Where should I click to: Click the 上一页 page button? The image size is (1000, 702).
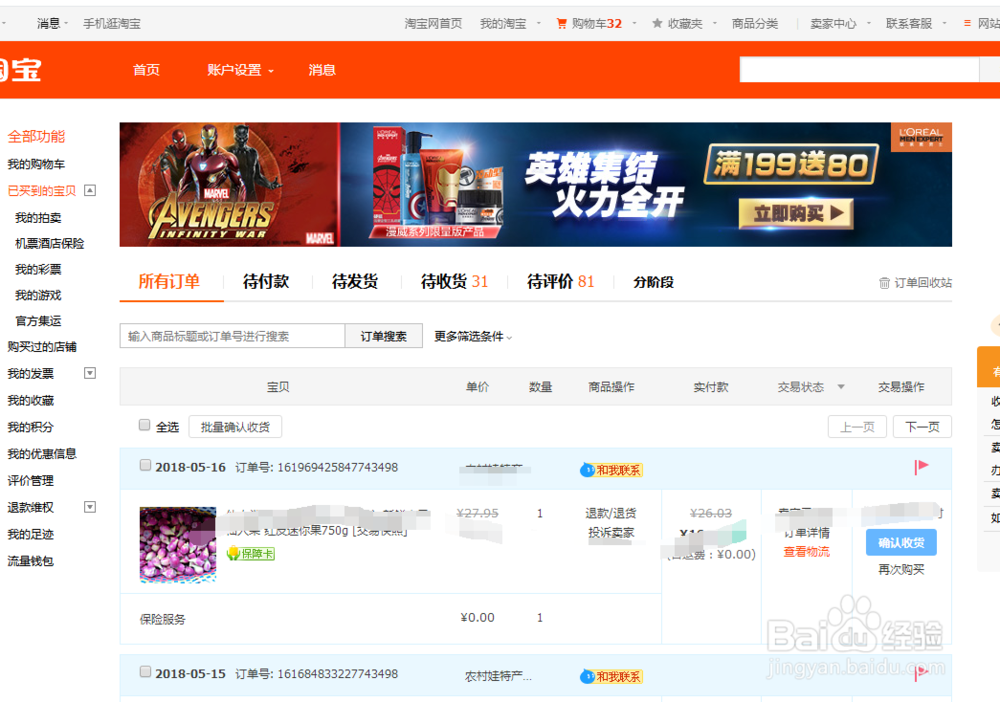pyautogui.click(x=857, y=427)
